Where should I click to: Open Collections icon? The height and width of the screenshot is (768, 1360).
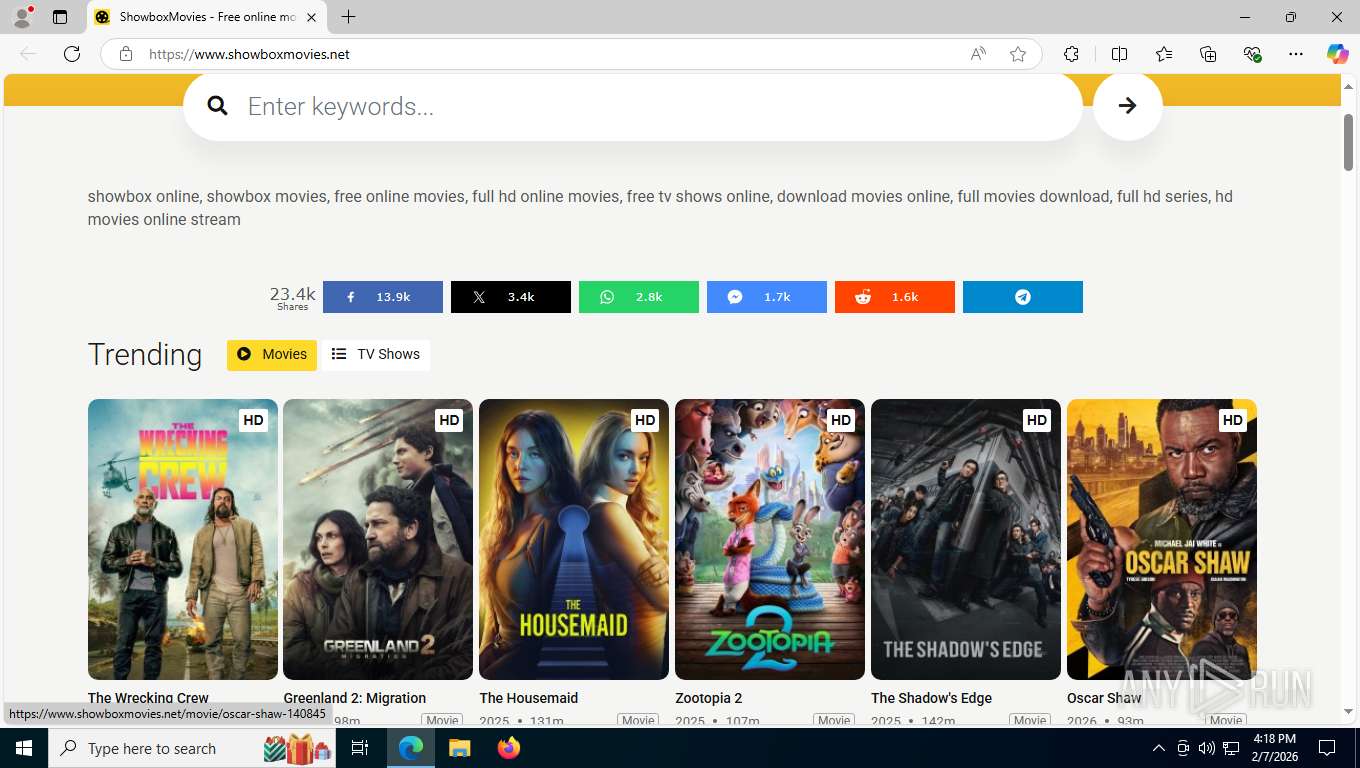[1208, 54]
